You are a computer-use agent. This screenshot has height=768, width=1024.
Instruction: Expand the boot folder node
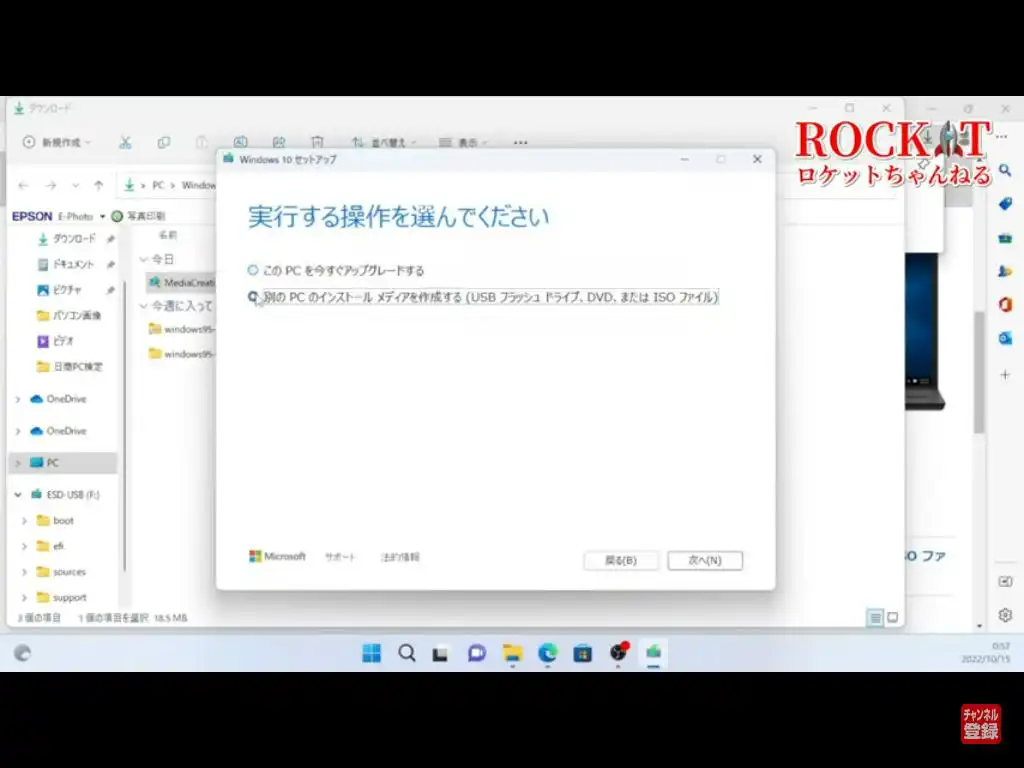(24, 520)
